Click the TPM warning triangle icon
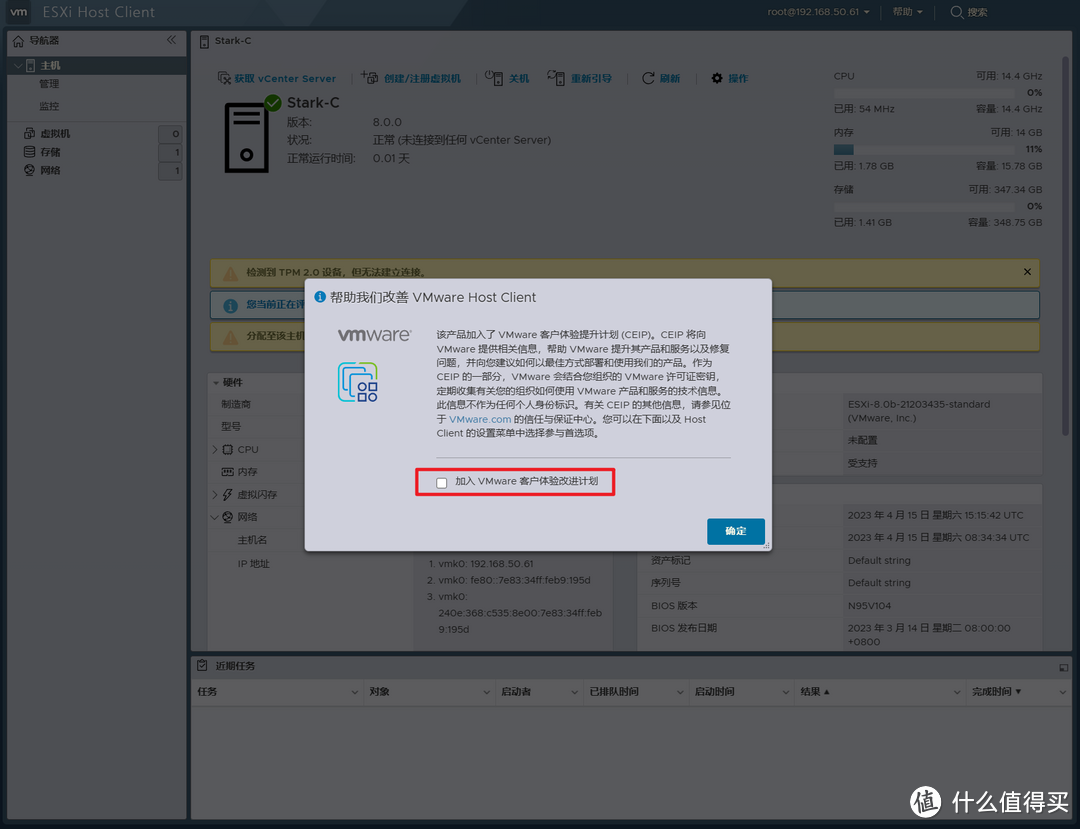Screen dimensions: 1080x829 pyautogui.click(x=231, y=273)
